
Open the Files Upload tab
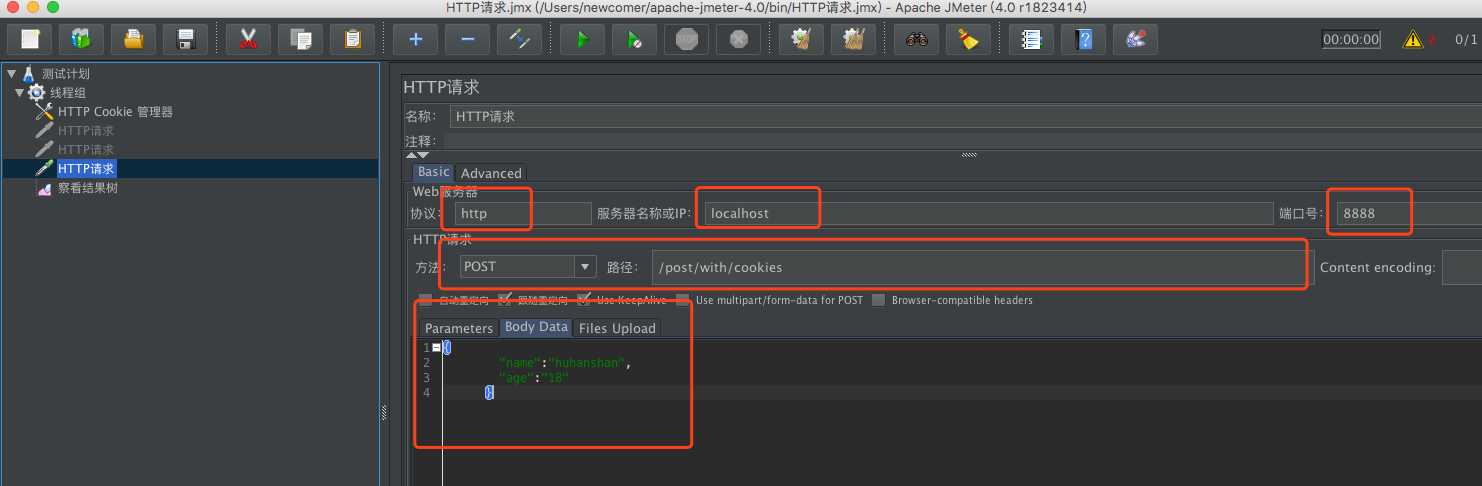617,328
